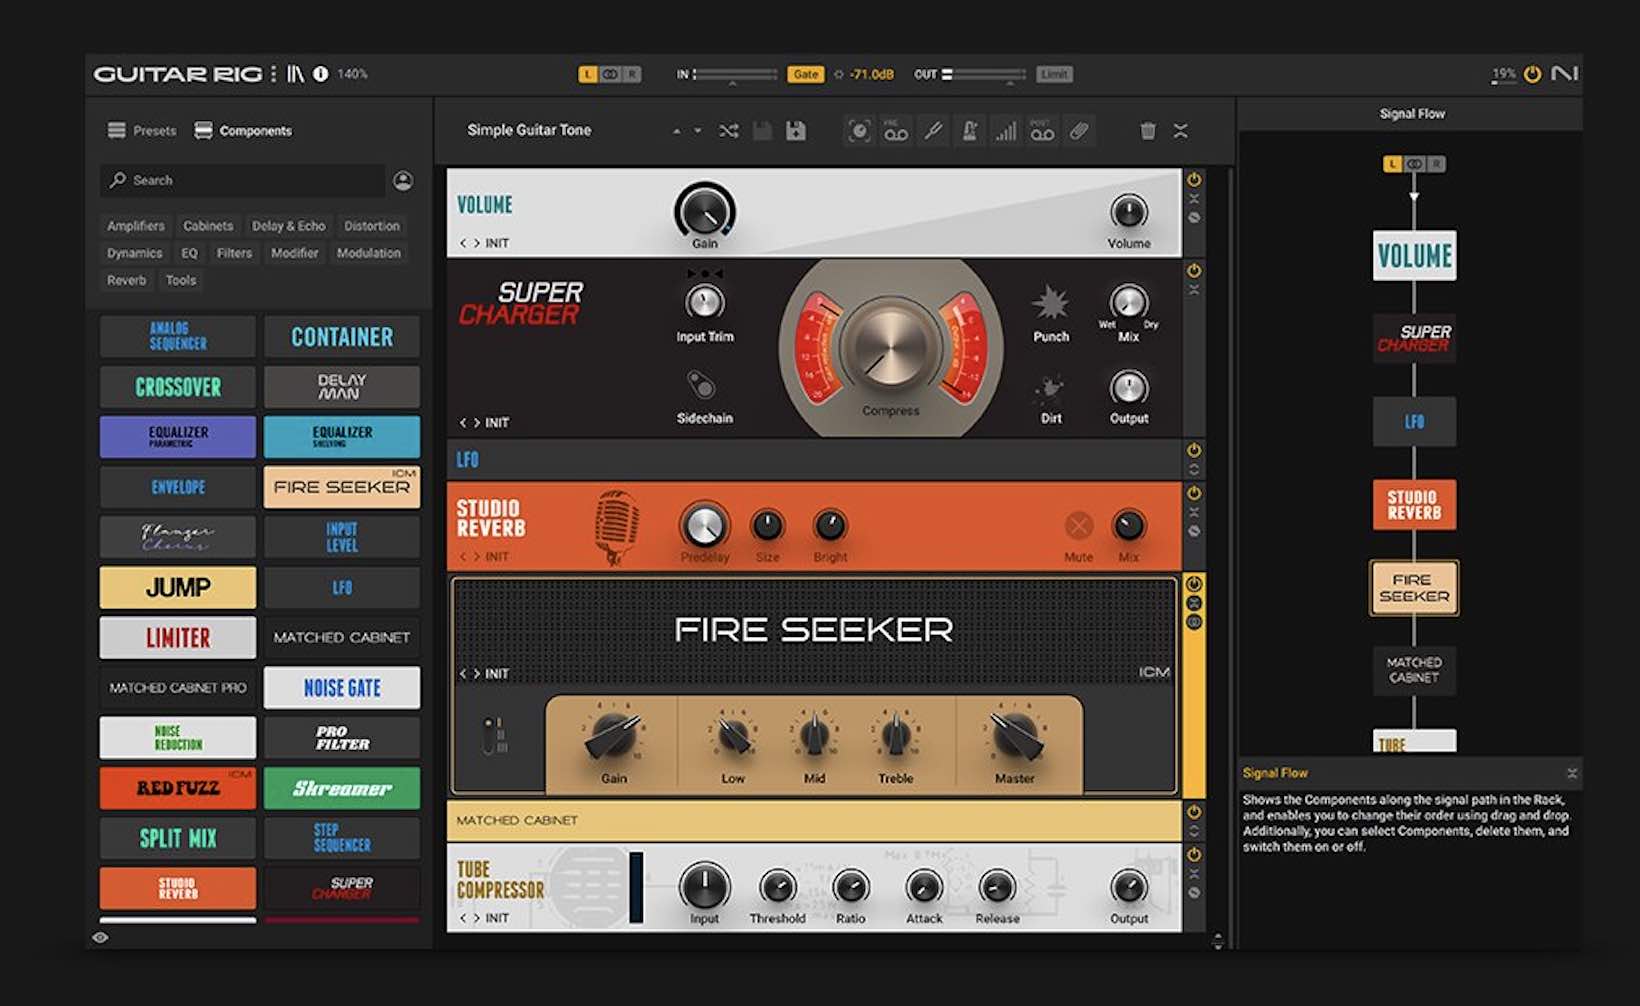Switch to the Presets tab
The image size is (1640, 1006).
[142, 131]
